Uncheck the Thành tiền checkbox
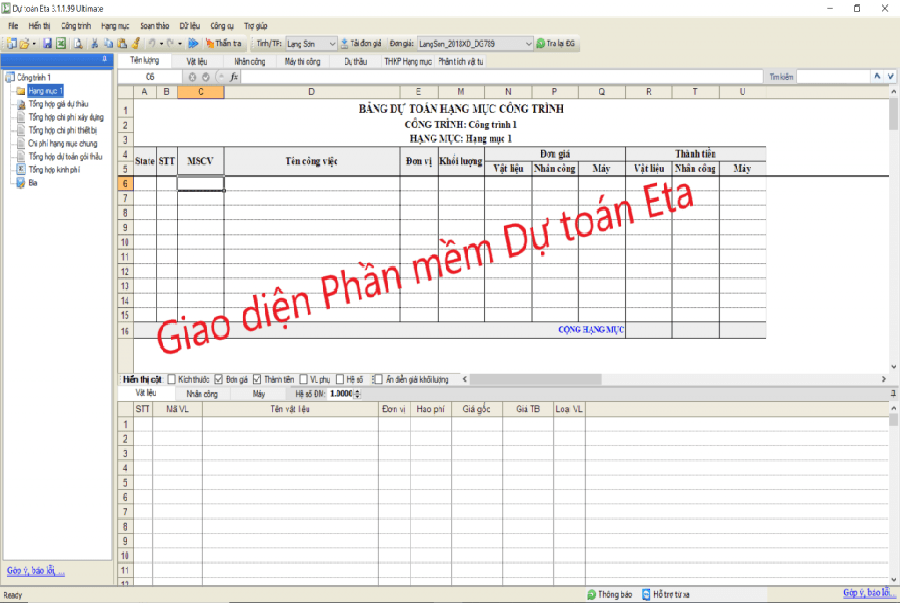 click(257, 380)
